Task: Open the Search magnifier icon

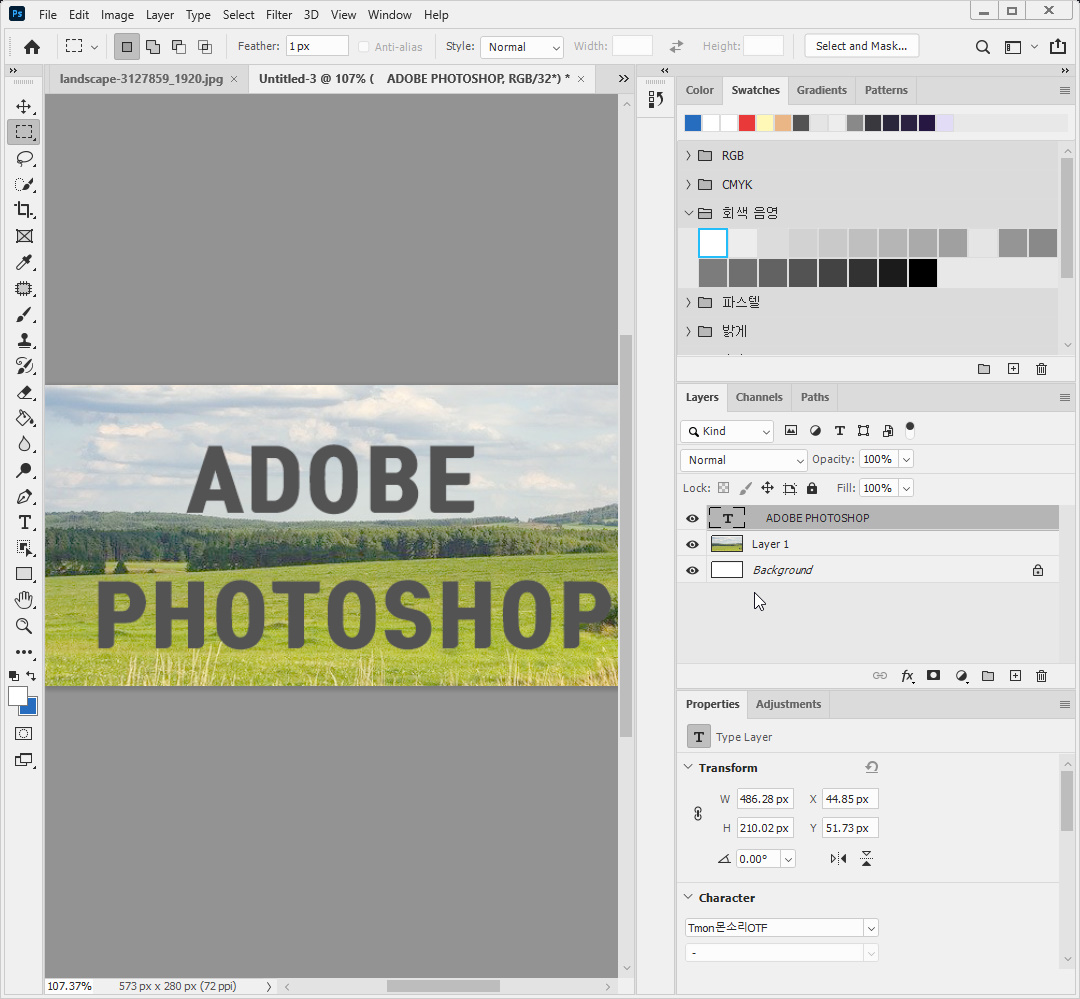Action: click(x=983, y=47)
